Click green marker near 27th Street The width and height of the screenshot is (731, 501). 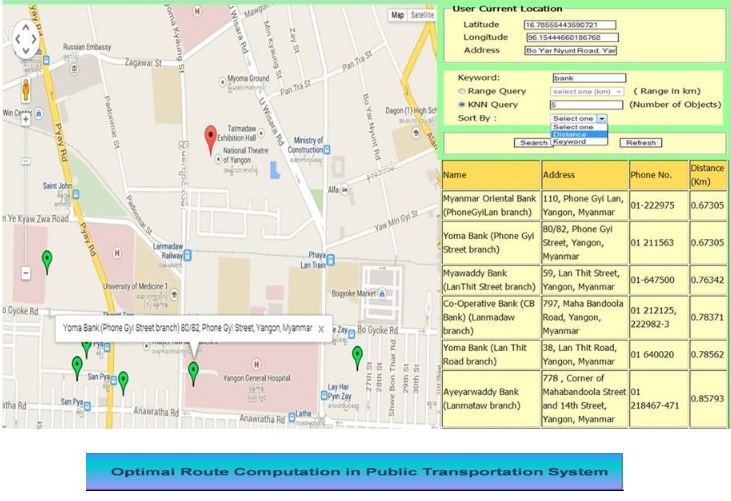[x=357, y=356]
